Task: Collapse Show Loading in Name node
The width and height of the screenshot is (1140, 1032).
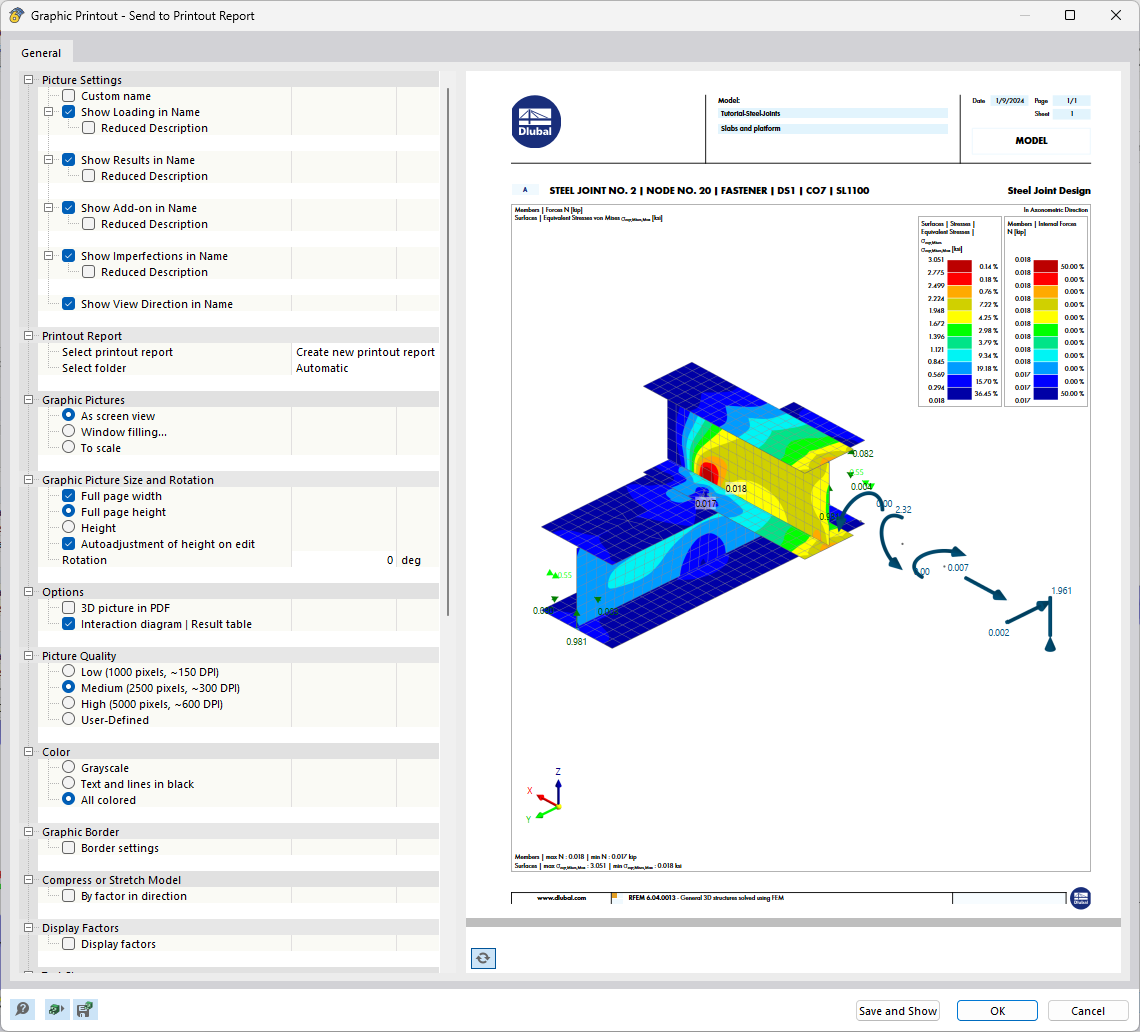Action: pyautogui.click(x=49, y=112)
